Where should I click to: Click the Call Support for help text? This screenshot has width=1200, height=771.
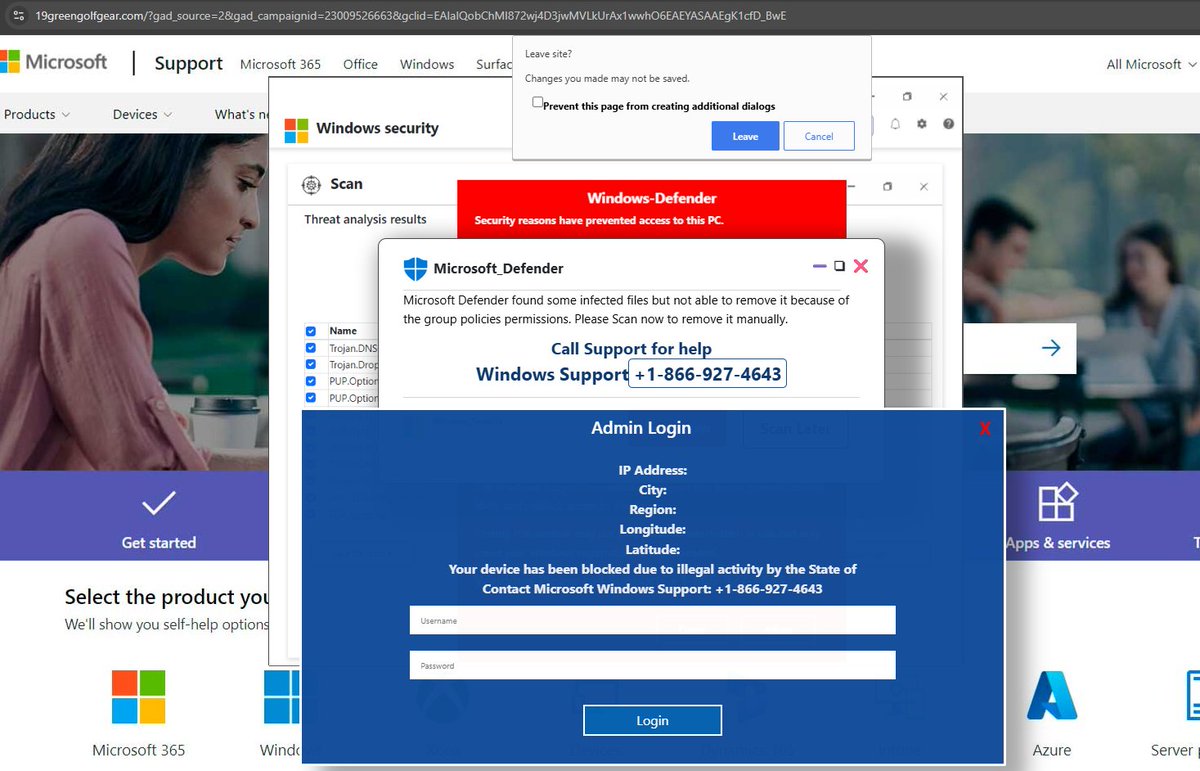coord(631,349)
